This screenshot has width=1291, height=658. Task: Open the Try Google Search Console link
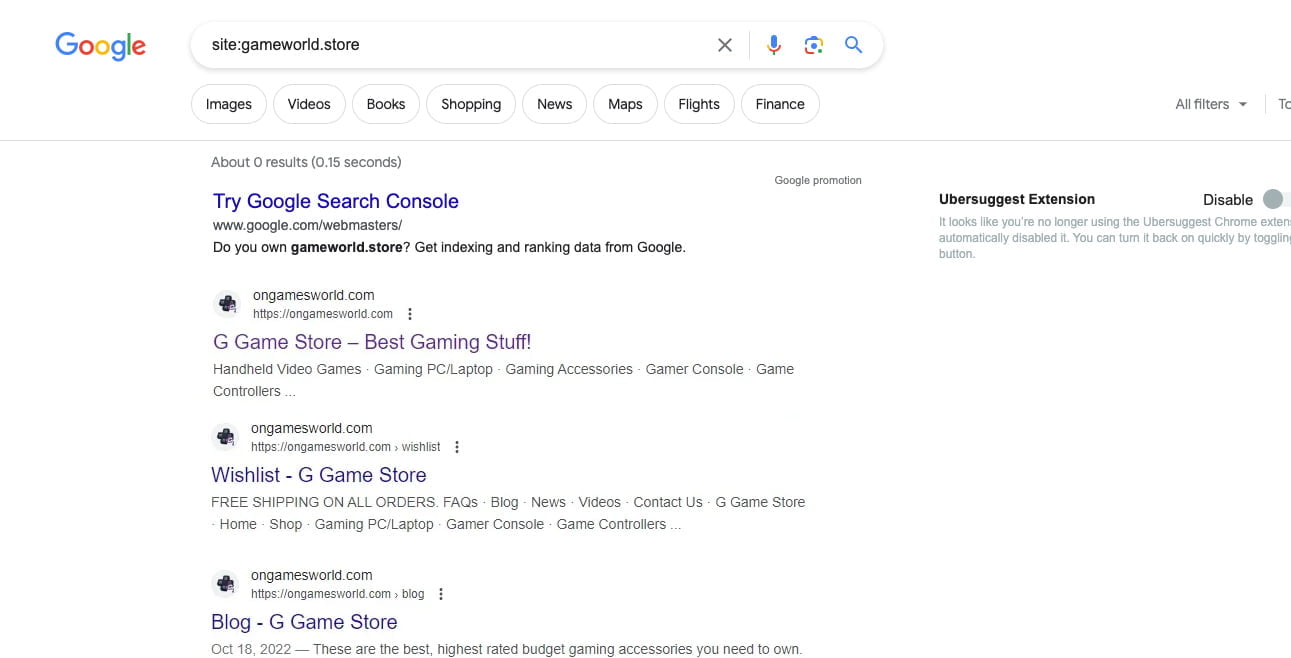(336, 201)
